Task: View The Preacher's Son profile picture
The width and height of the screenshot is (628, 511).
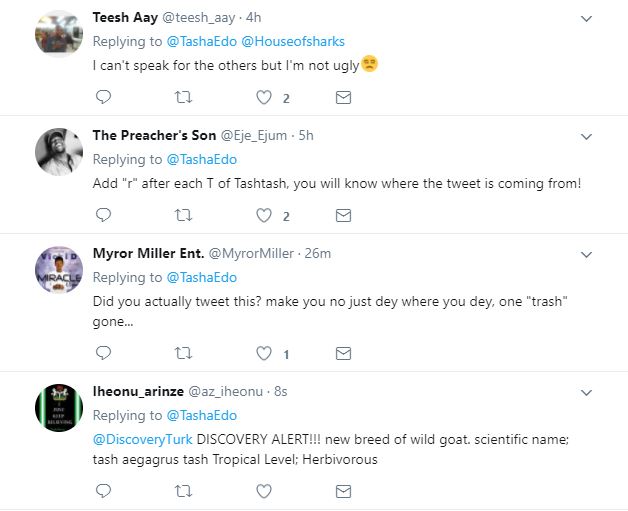Action: pyautogui.click(x=58, y=151)
